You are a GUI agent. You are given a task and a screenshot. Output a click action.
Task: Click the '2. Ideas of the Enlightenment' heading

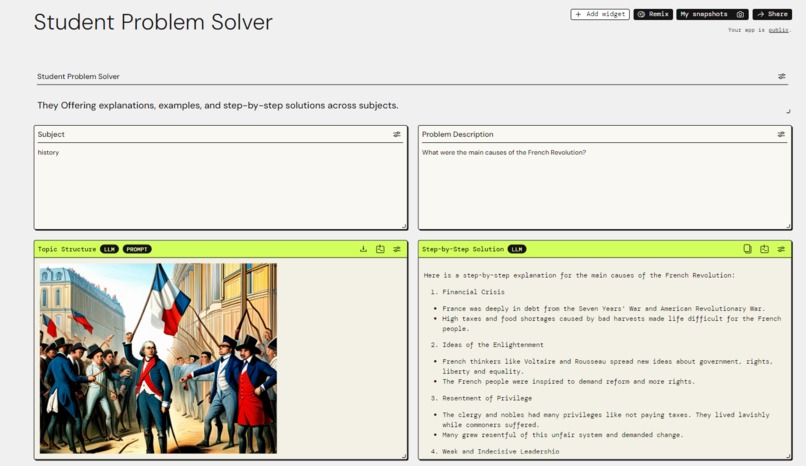[x=487, y=345]
